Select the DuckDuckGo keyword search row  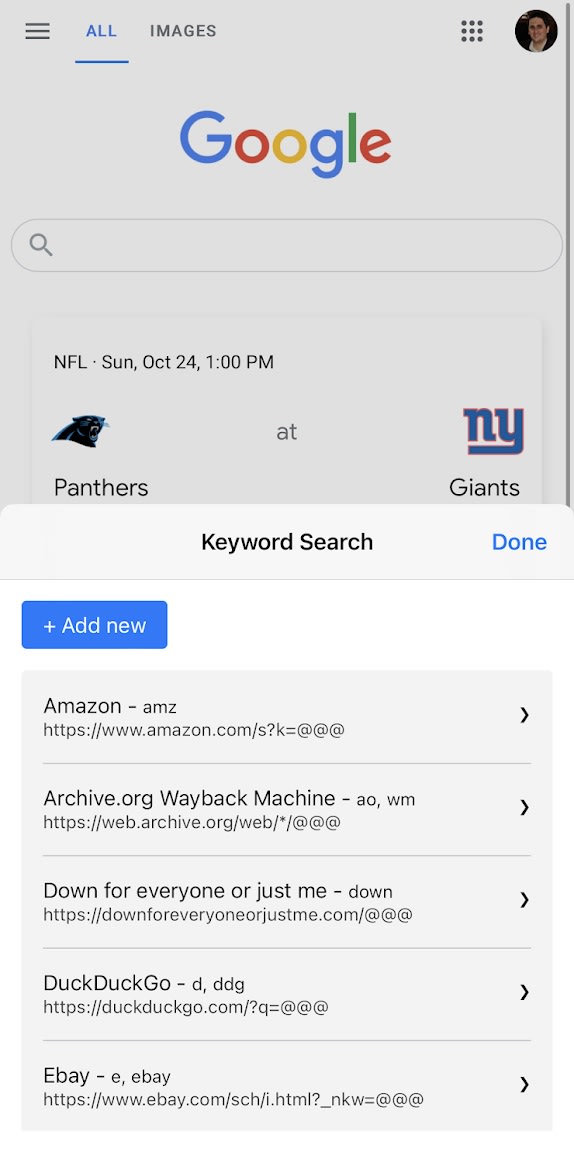287,994
